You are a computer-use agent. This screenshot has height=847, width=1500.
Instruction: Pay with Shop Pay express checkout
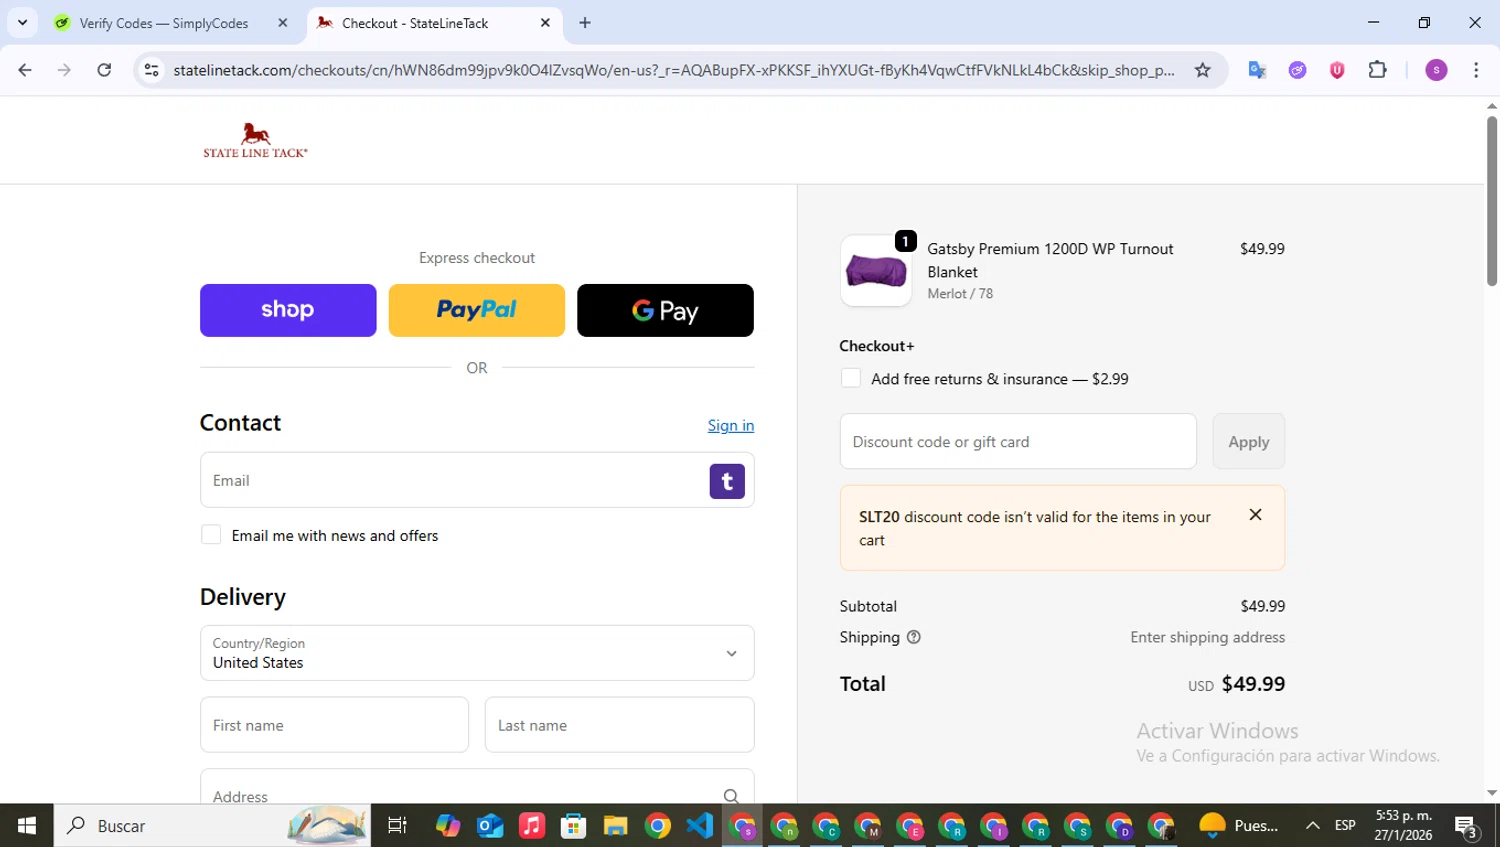288,310
